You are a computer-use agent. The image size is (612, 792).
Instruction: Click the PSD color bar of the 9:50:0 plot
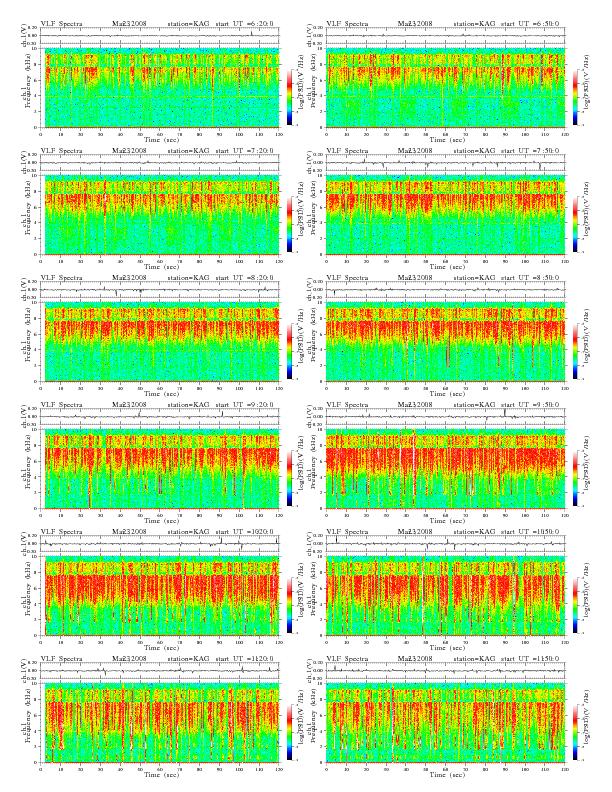tap(576, 478)
